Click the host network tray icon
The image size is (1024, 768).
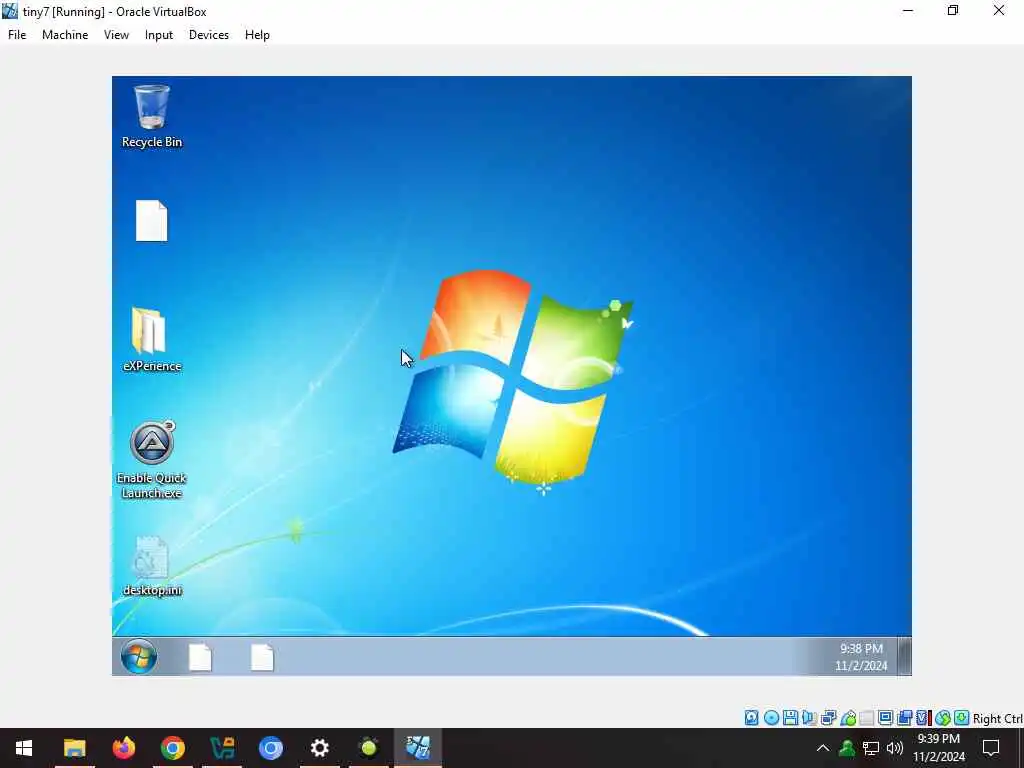point(871,748)
